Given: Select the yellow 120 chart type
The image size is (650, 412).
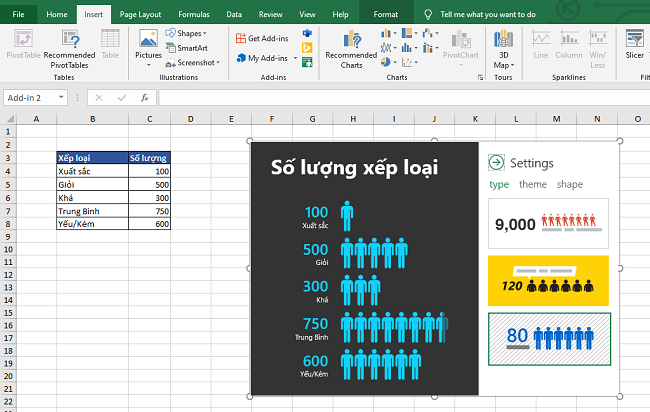Looking at the screenshot, I should 548,281.
